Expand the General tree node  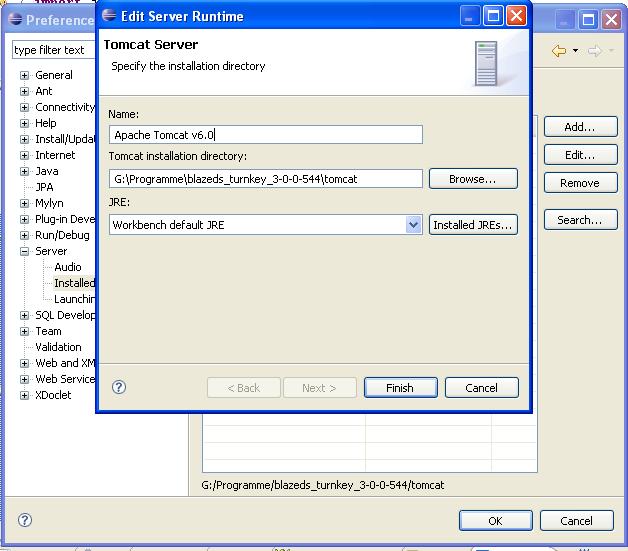pyautogui.click(x=24, y=75)
